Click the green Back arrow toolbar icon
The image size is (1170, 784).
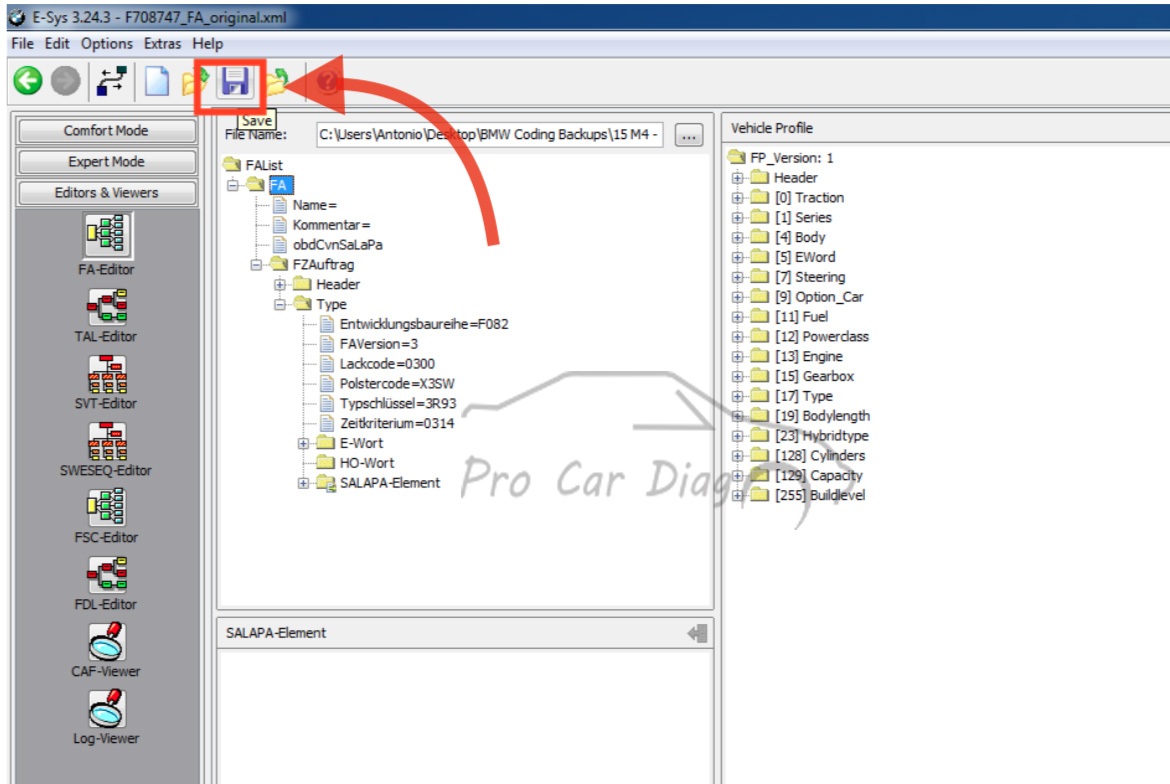tap(28, 81)
